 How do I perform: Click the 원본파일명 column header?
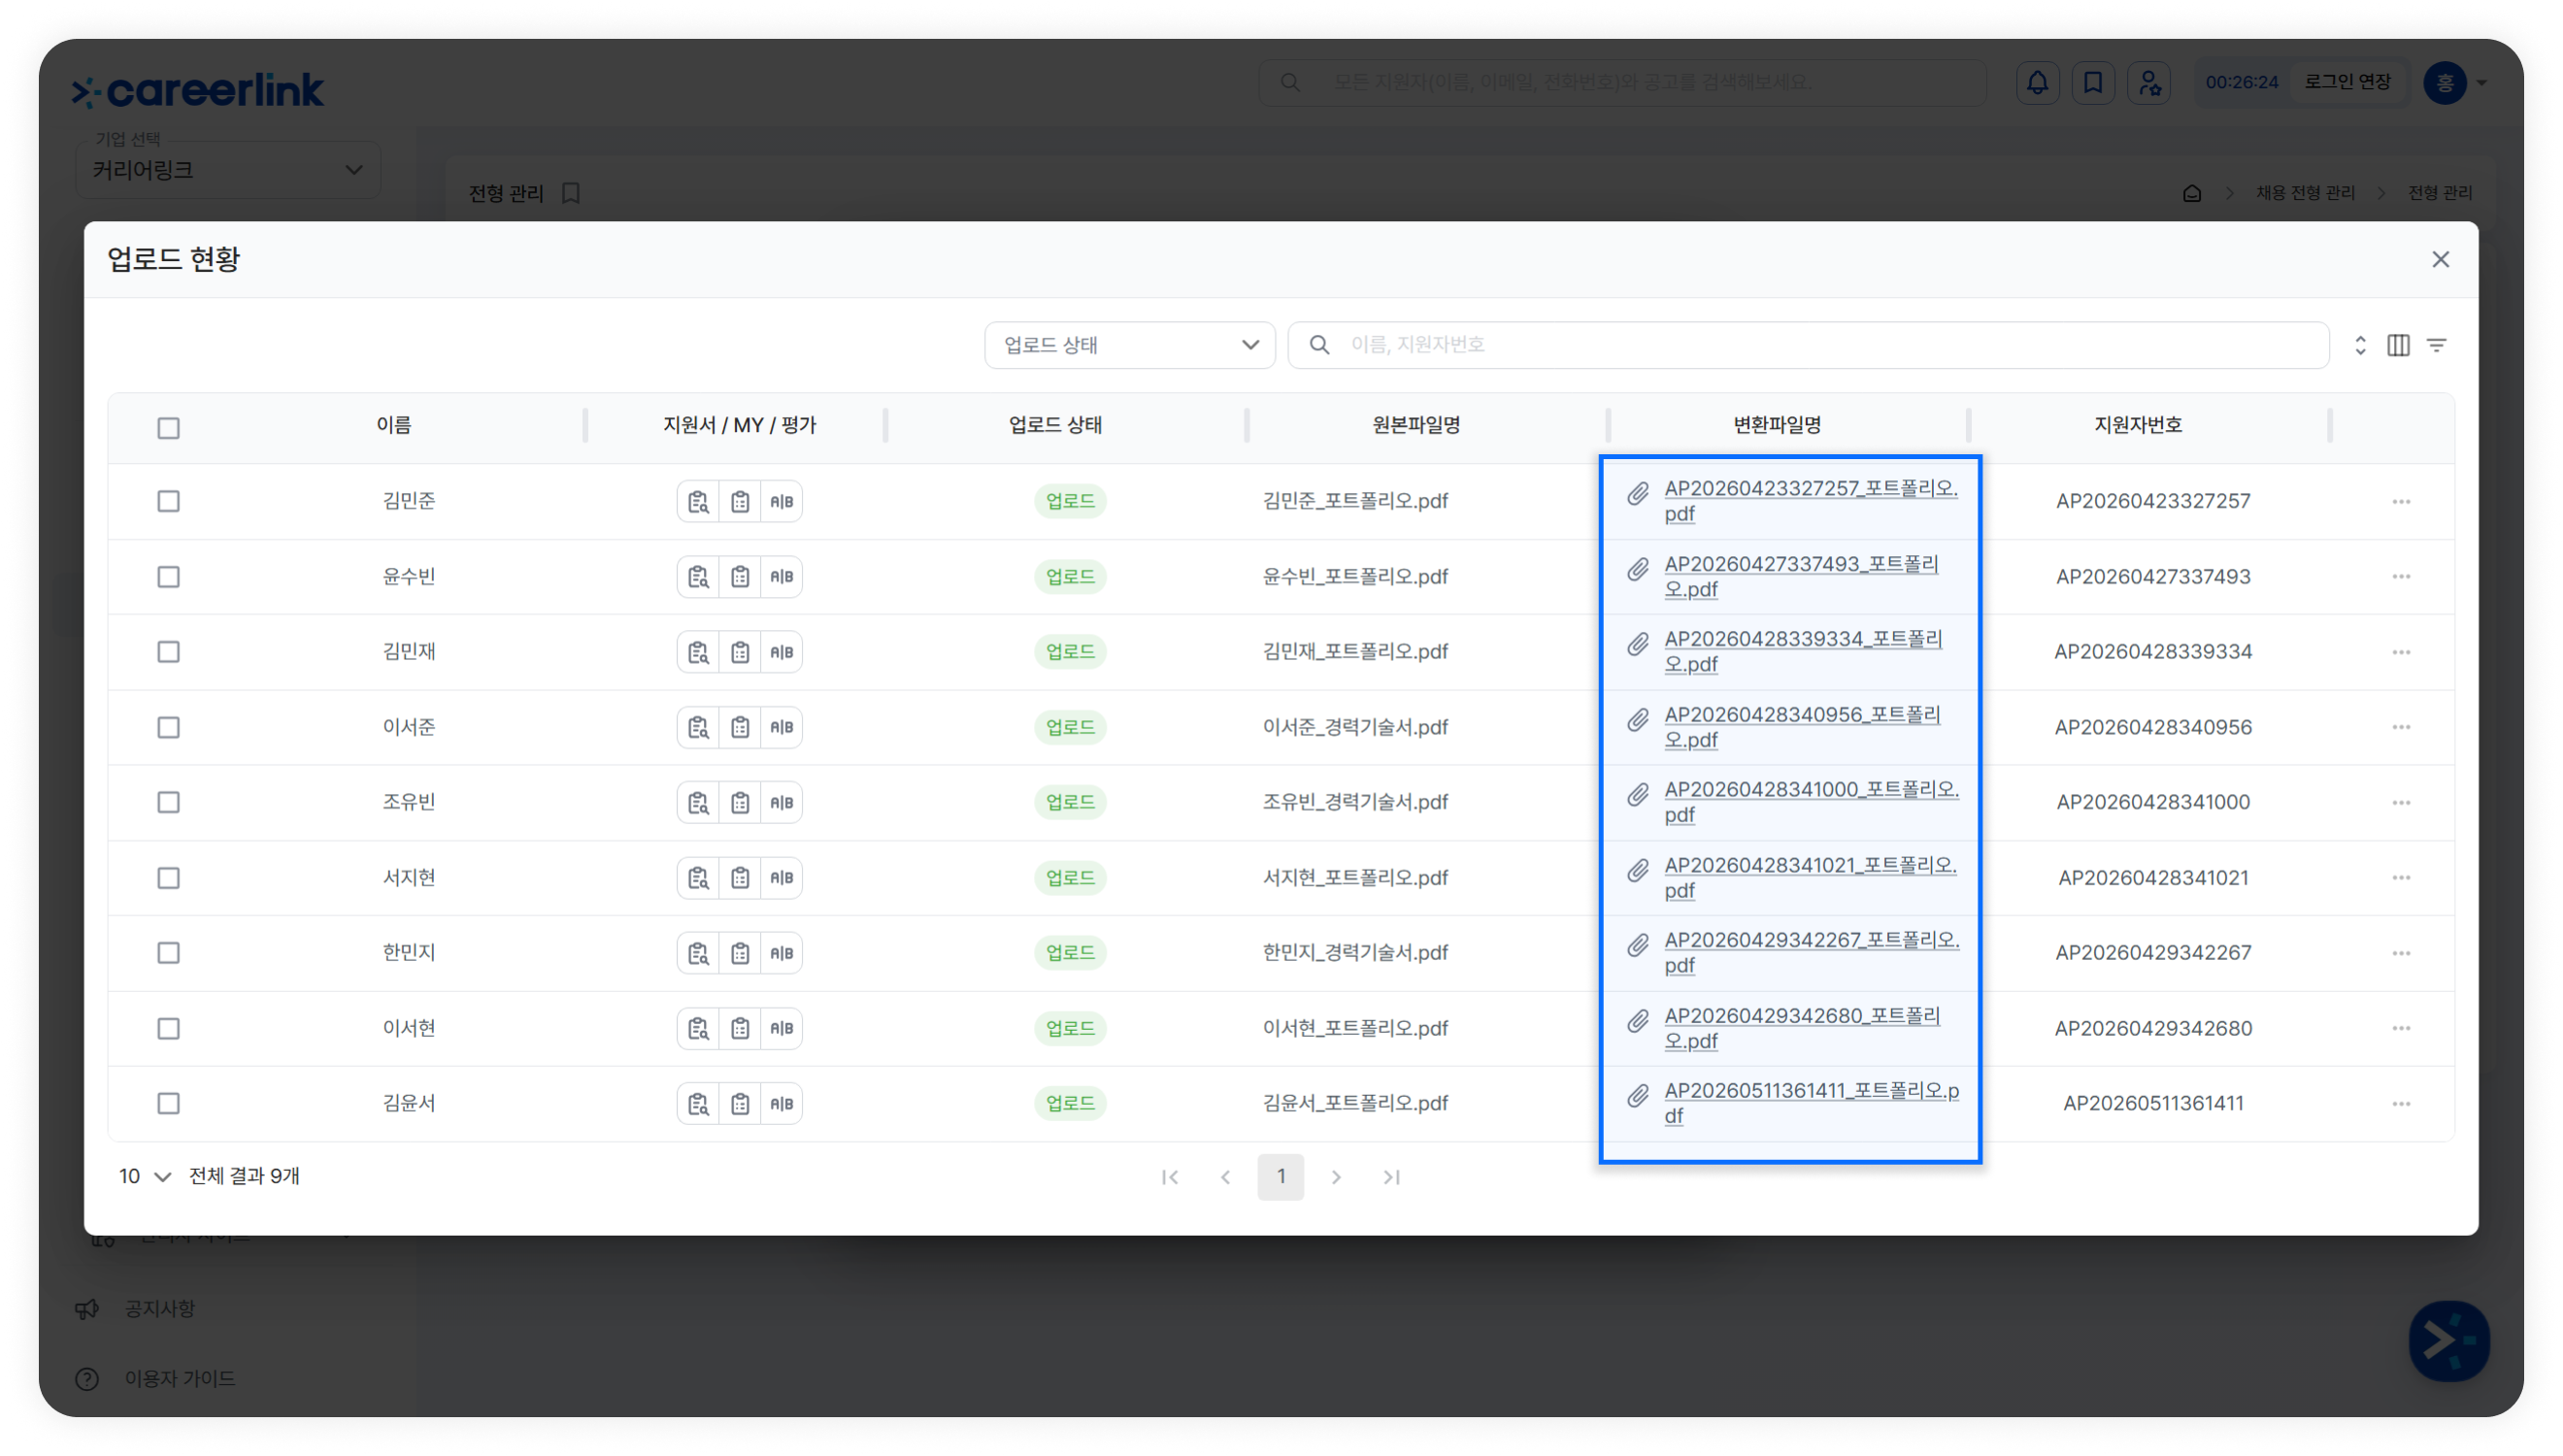point(1416,425)
